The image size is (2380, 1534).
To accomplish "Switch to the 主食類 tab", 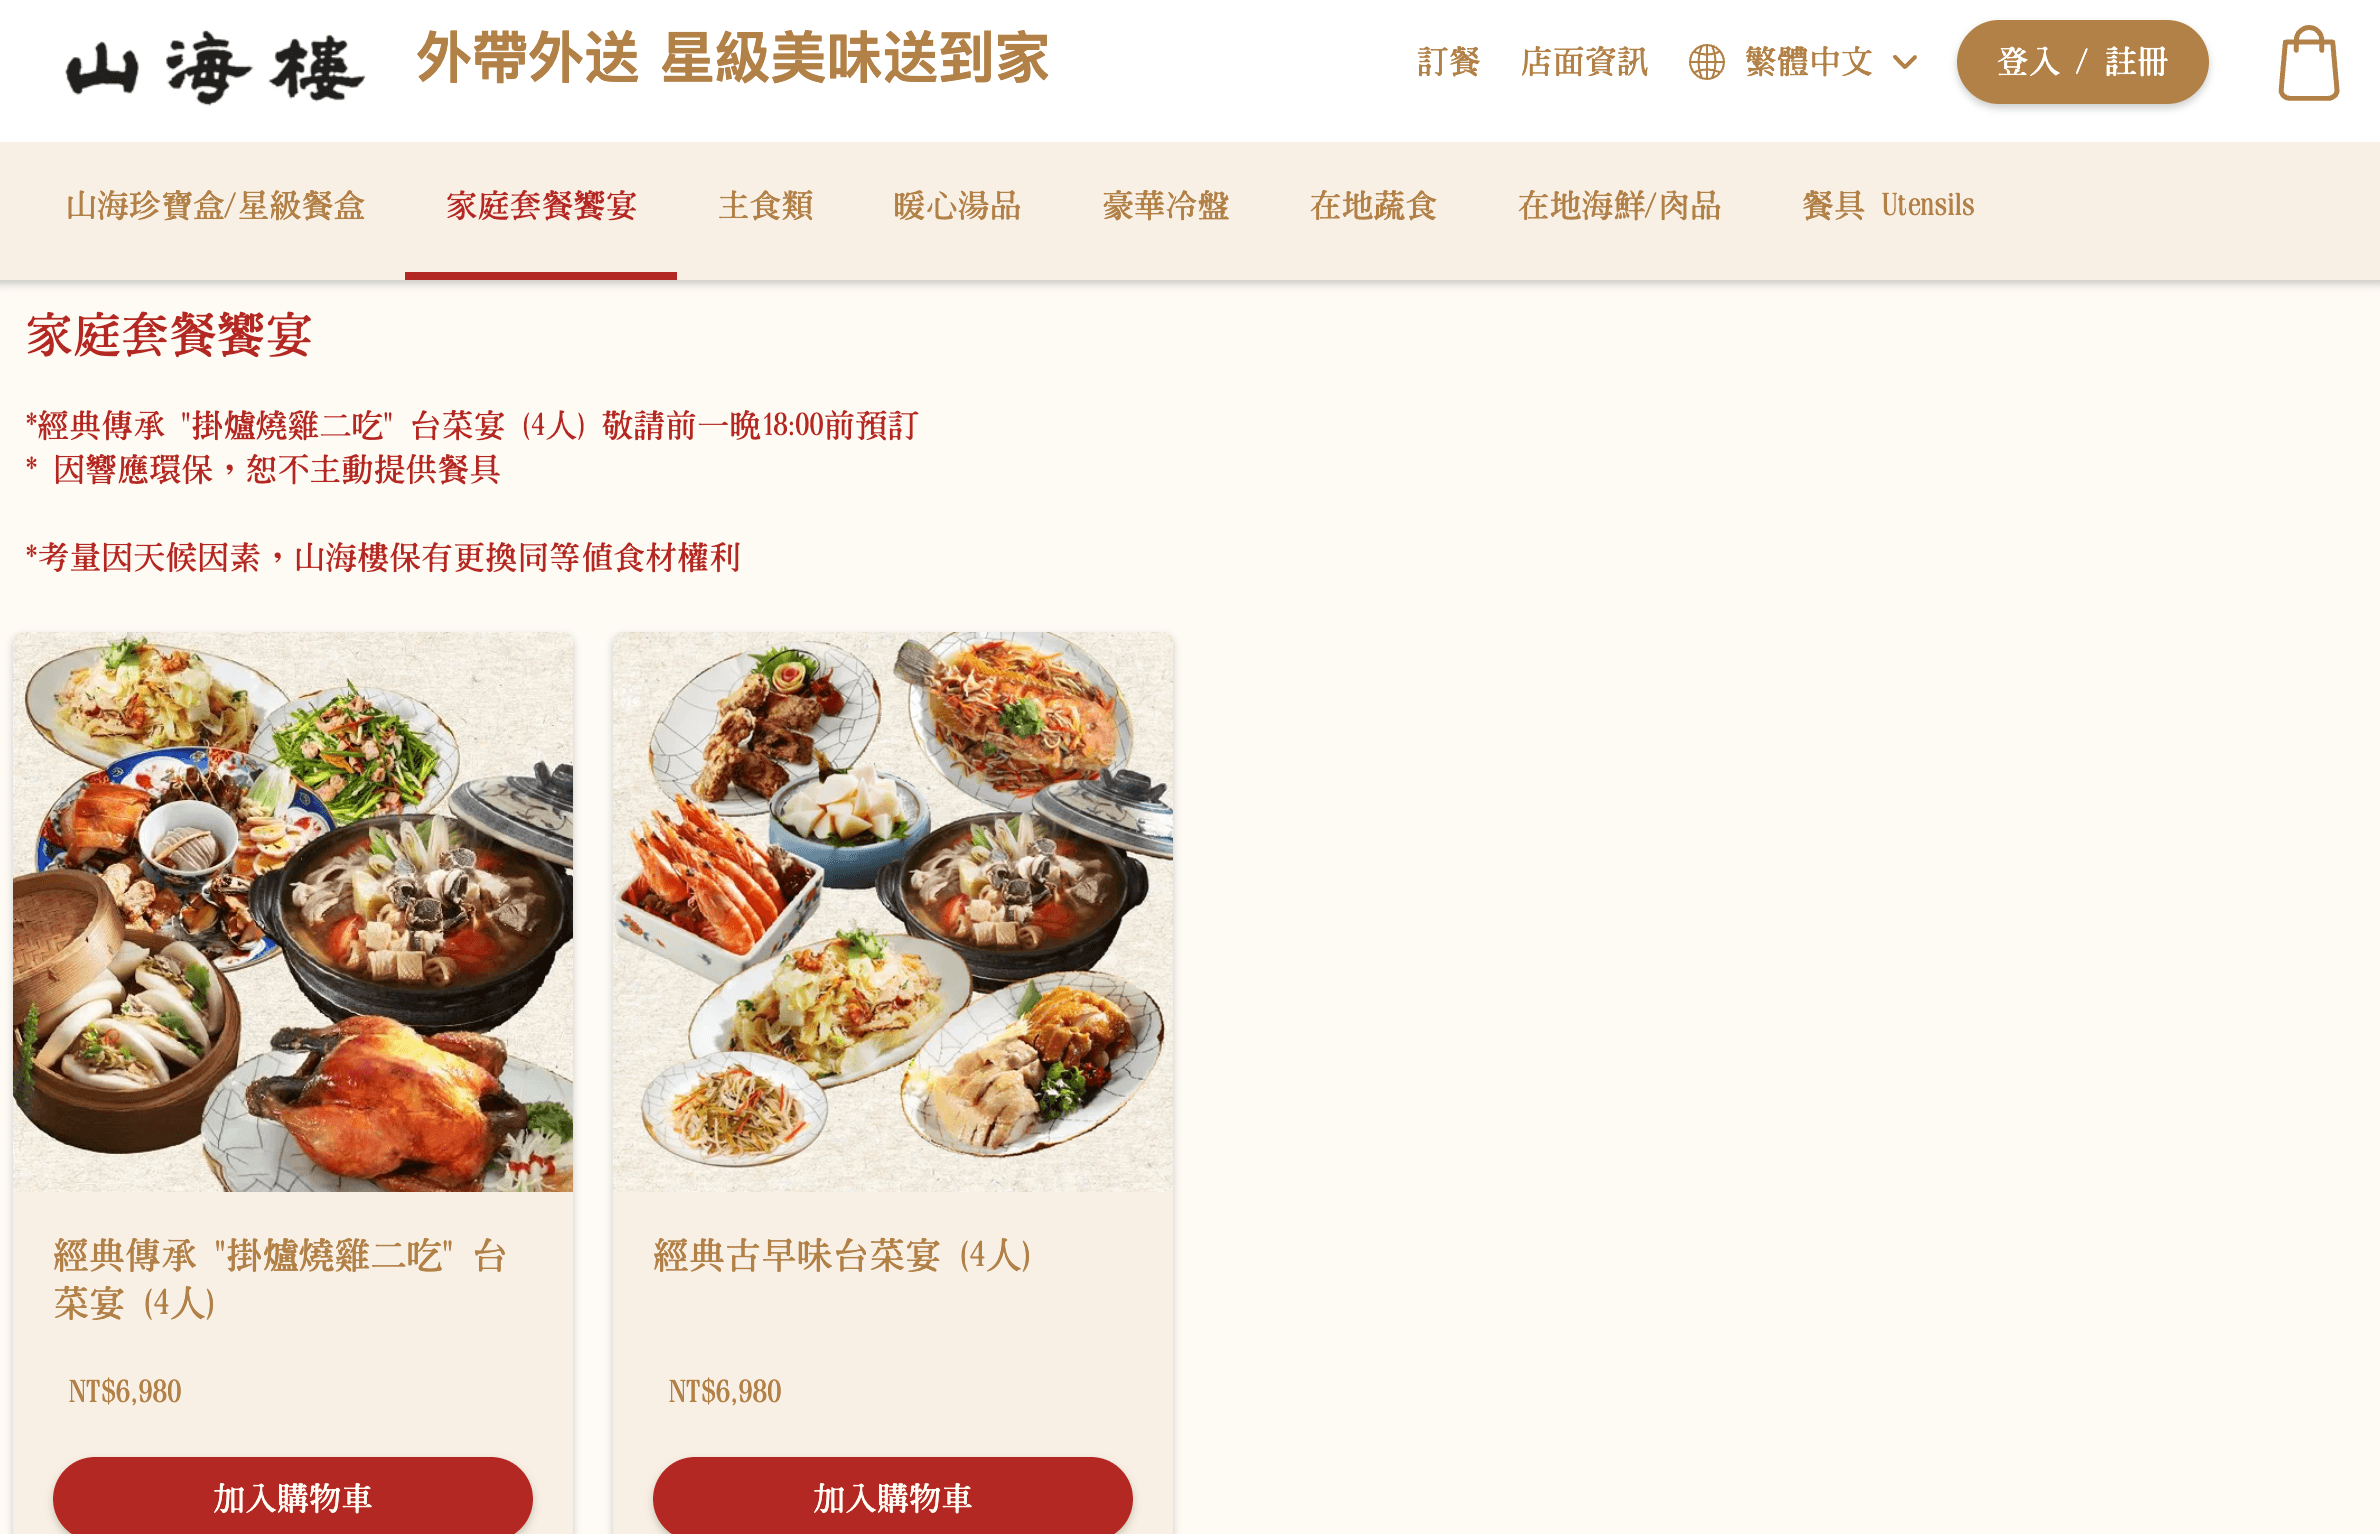I will click(x=765, y=206).
